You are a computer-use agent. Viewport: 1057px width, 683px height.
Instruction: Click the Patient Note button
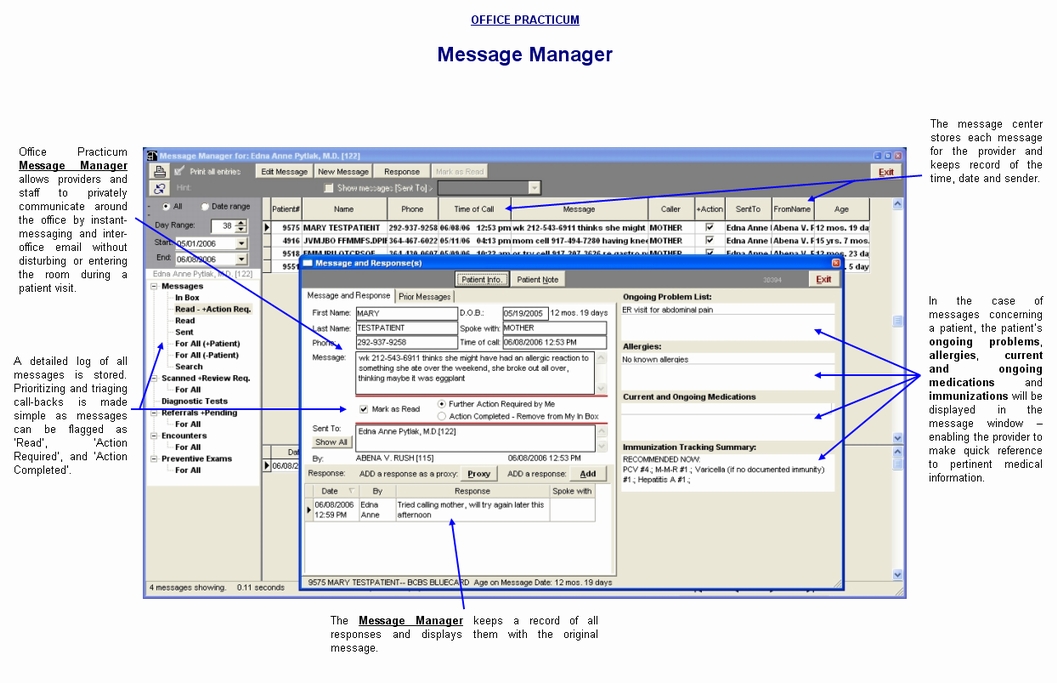(x=537, y=279)
